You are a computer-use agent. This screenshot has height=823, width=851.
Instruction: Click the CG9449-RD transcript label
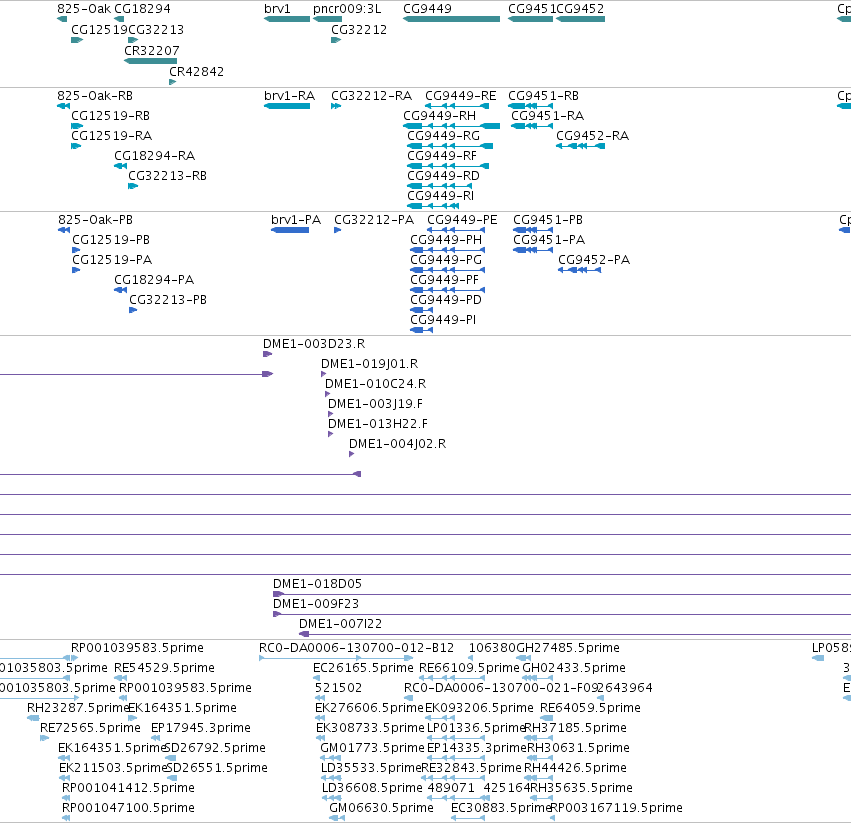coord(443,176)
